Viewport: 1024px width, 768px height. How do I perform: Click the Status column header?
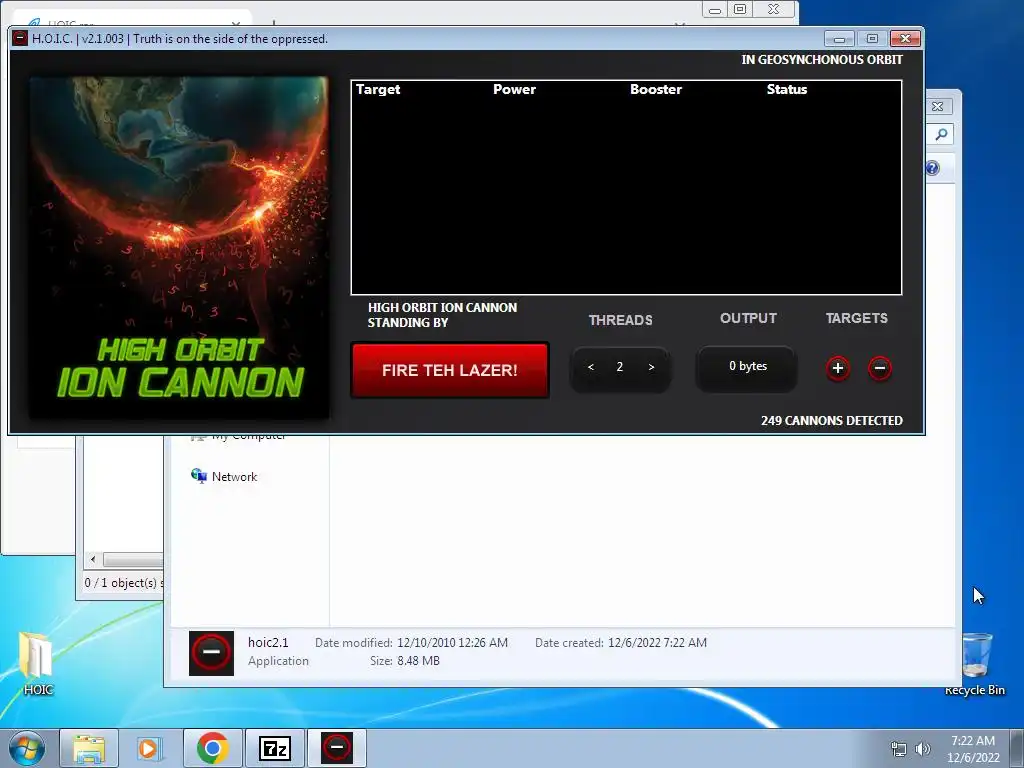pos(787,89)
